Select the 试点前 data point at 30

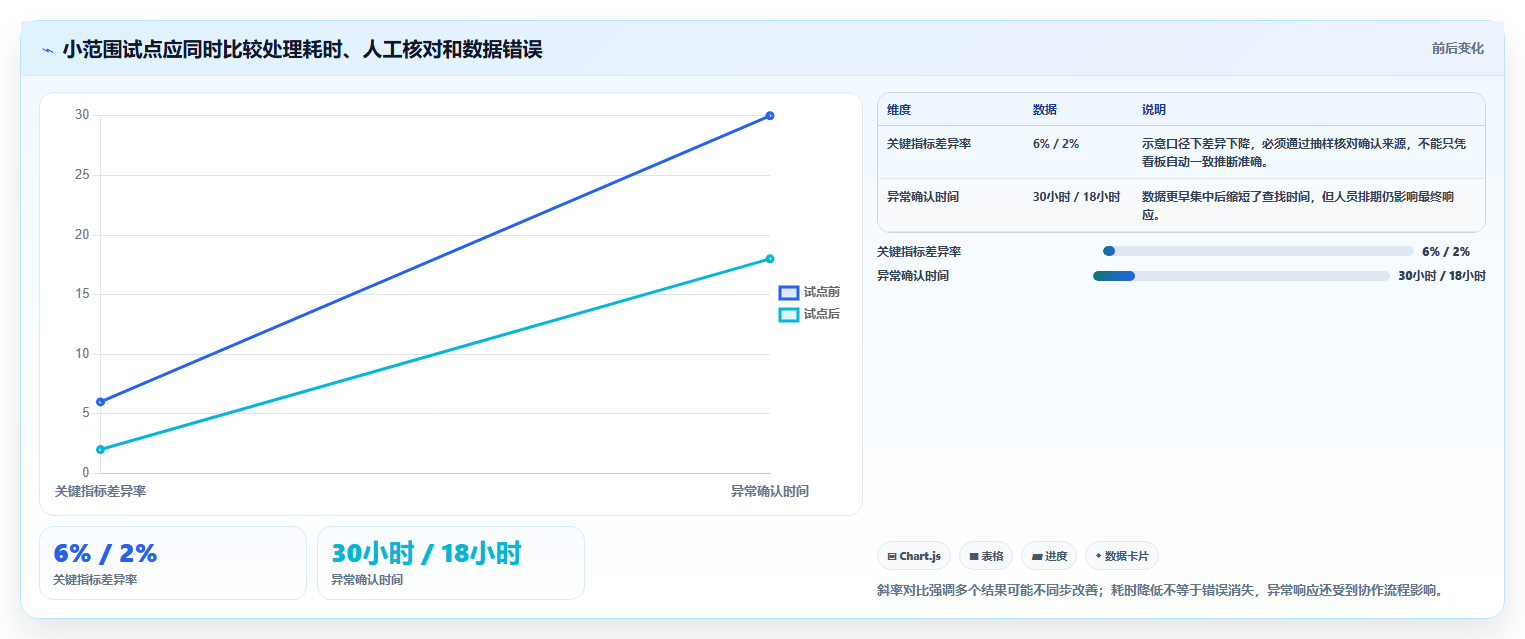pyautogui.click(x=770, y=116)
